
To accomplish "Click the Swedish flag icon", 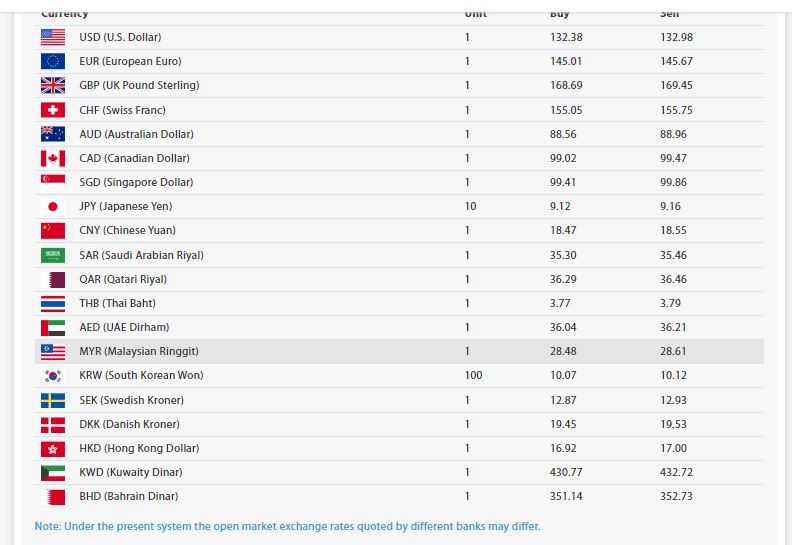I will click(53, 400).
